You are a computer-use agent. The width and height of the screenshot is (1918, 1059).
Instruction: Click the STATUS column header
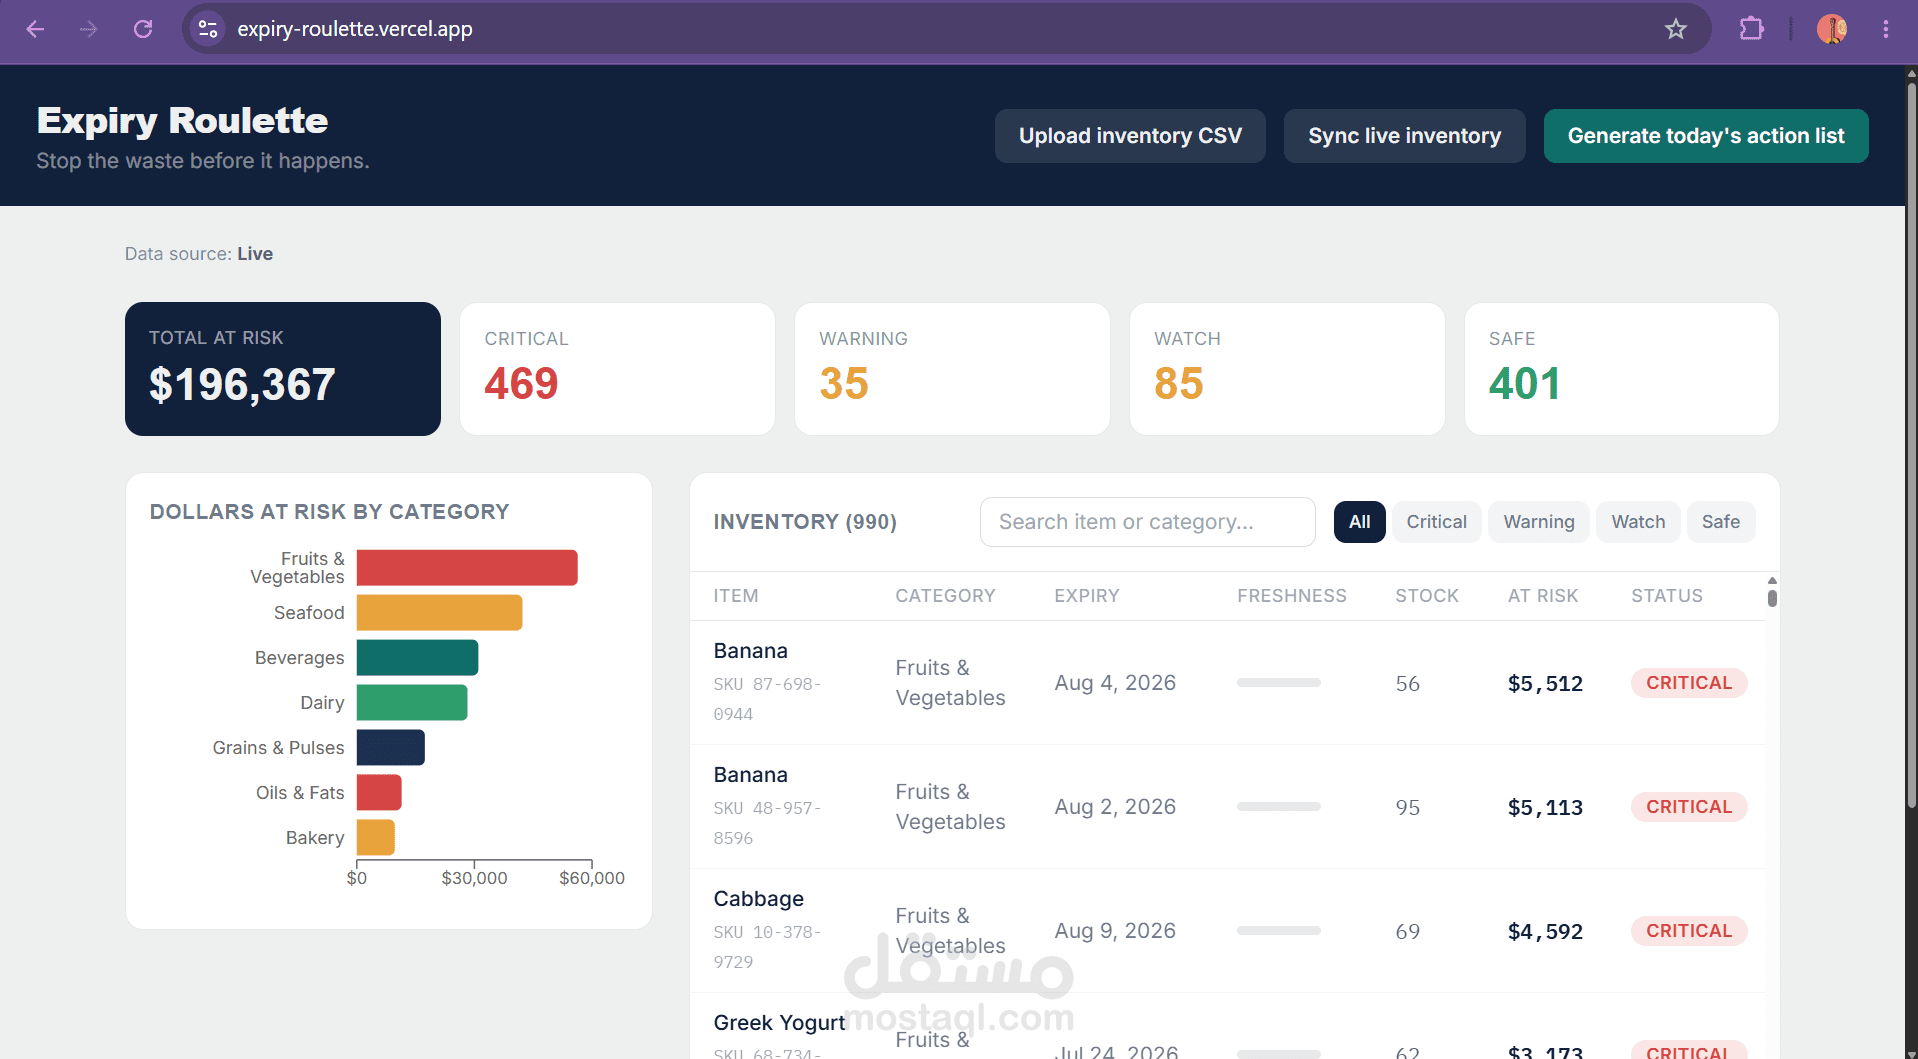click(1667, 596)
